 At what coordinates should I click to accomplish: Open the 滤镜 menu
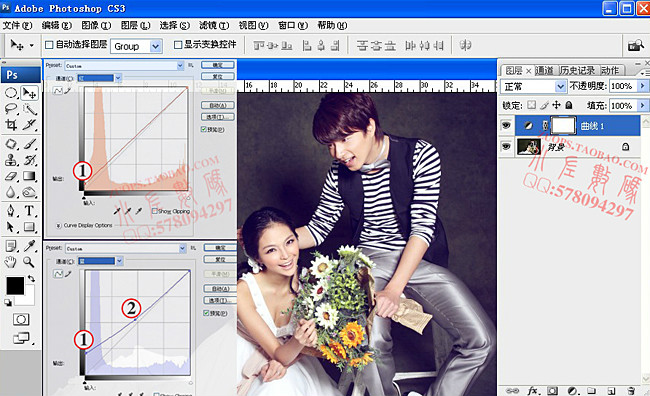pyautogui.click(x=214, y=26)
